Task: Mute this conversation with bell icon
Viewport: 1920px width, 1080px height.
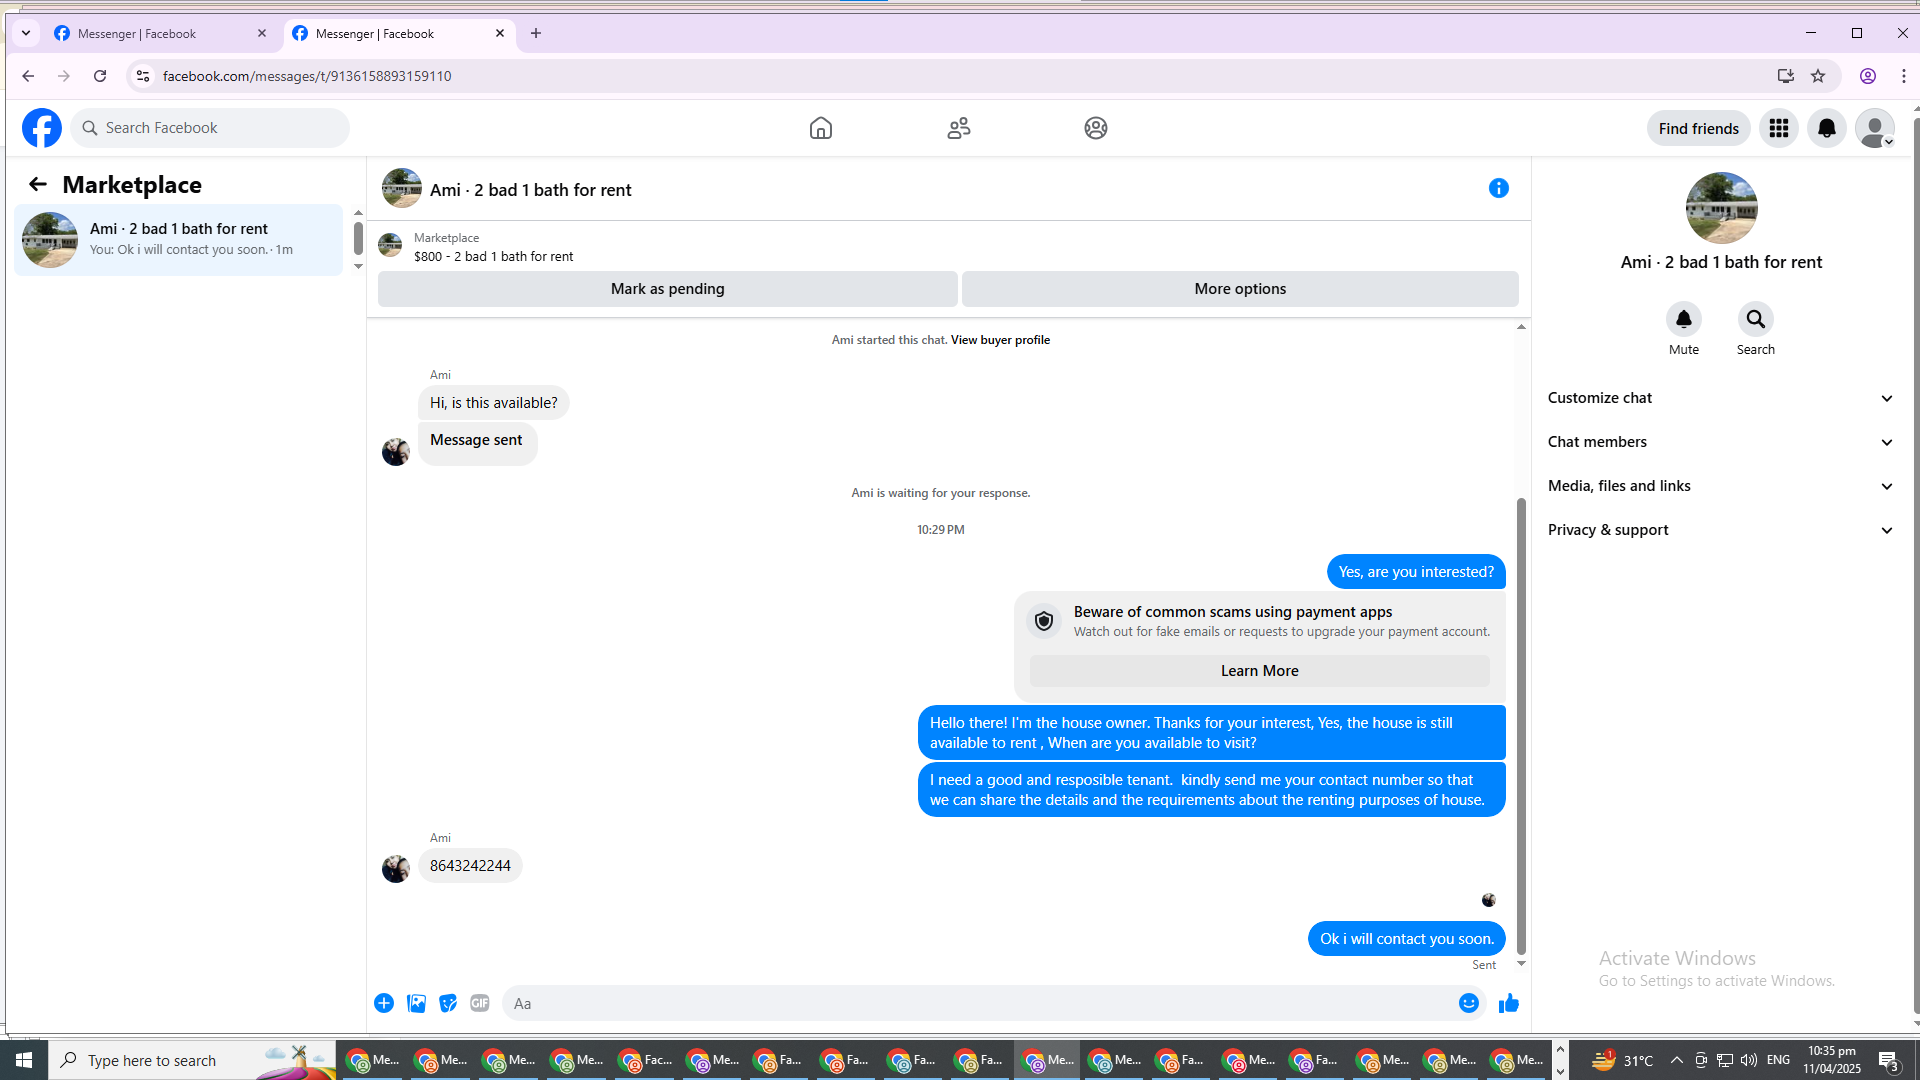Action: 1684,319
